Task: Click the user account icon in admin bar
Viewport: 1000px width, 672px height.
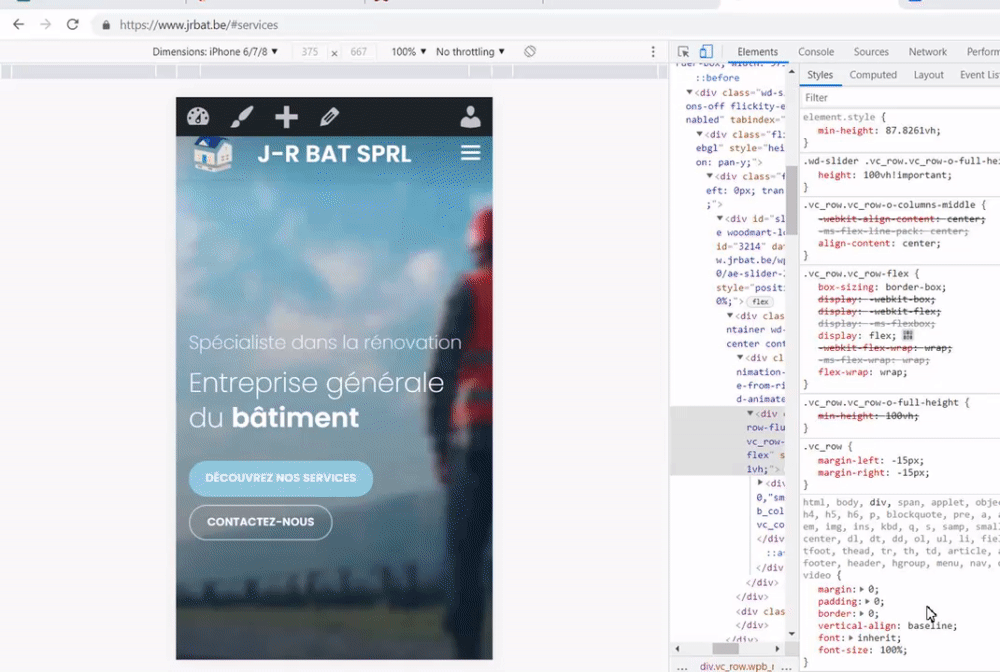Action: tap(470, 117)
